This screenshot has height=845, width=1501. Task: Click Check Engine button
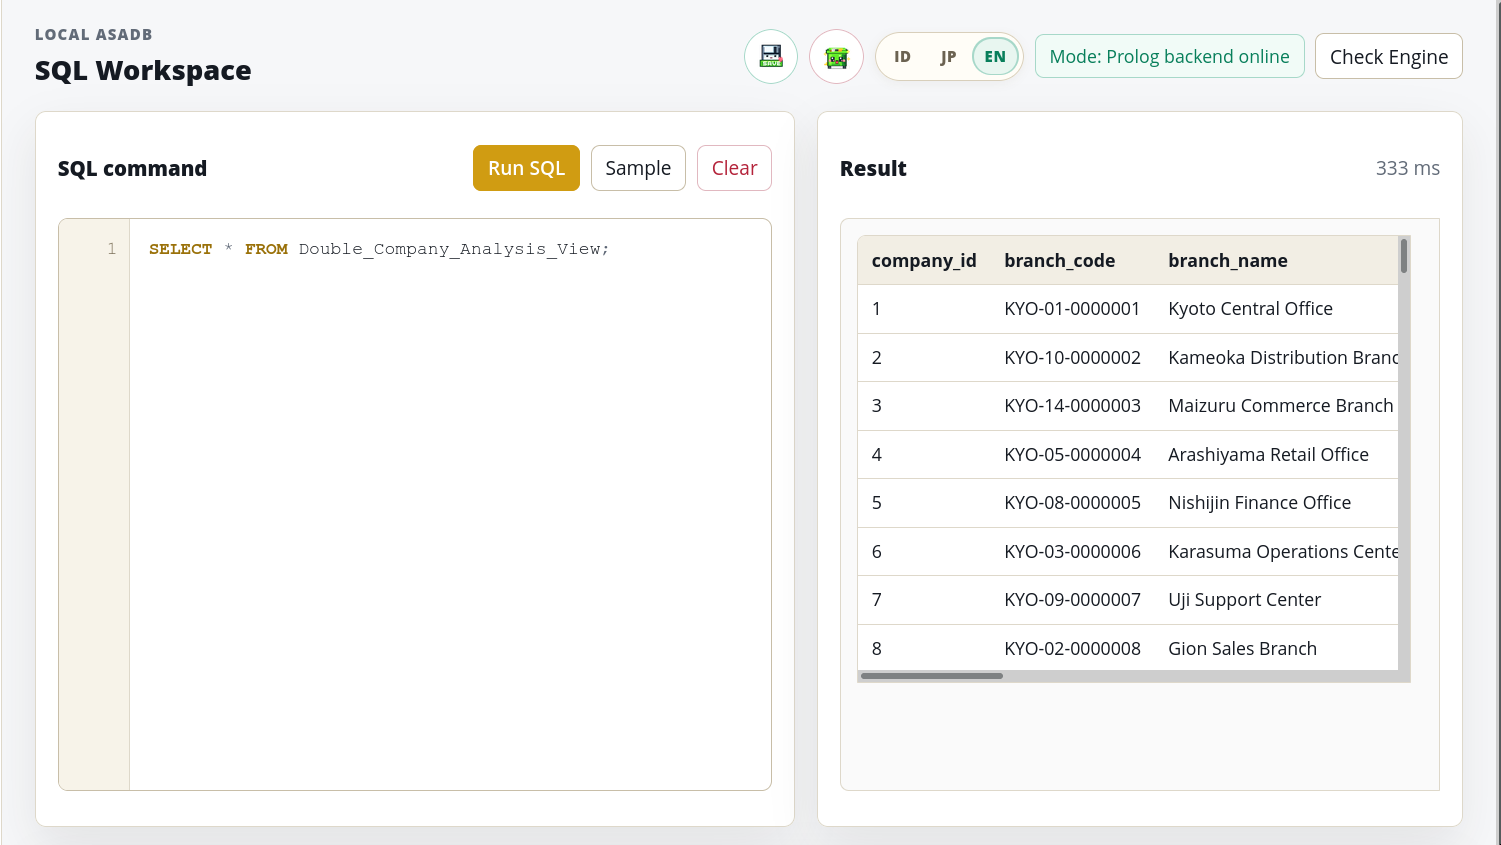tap(1388, 56)
